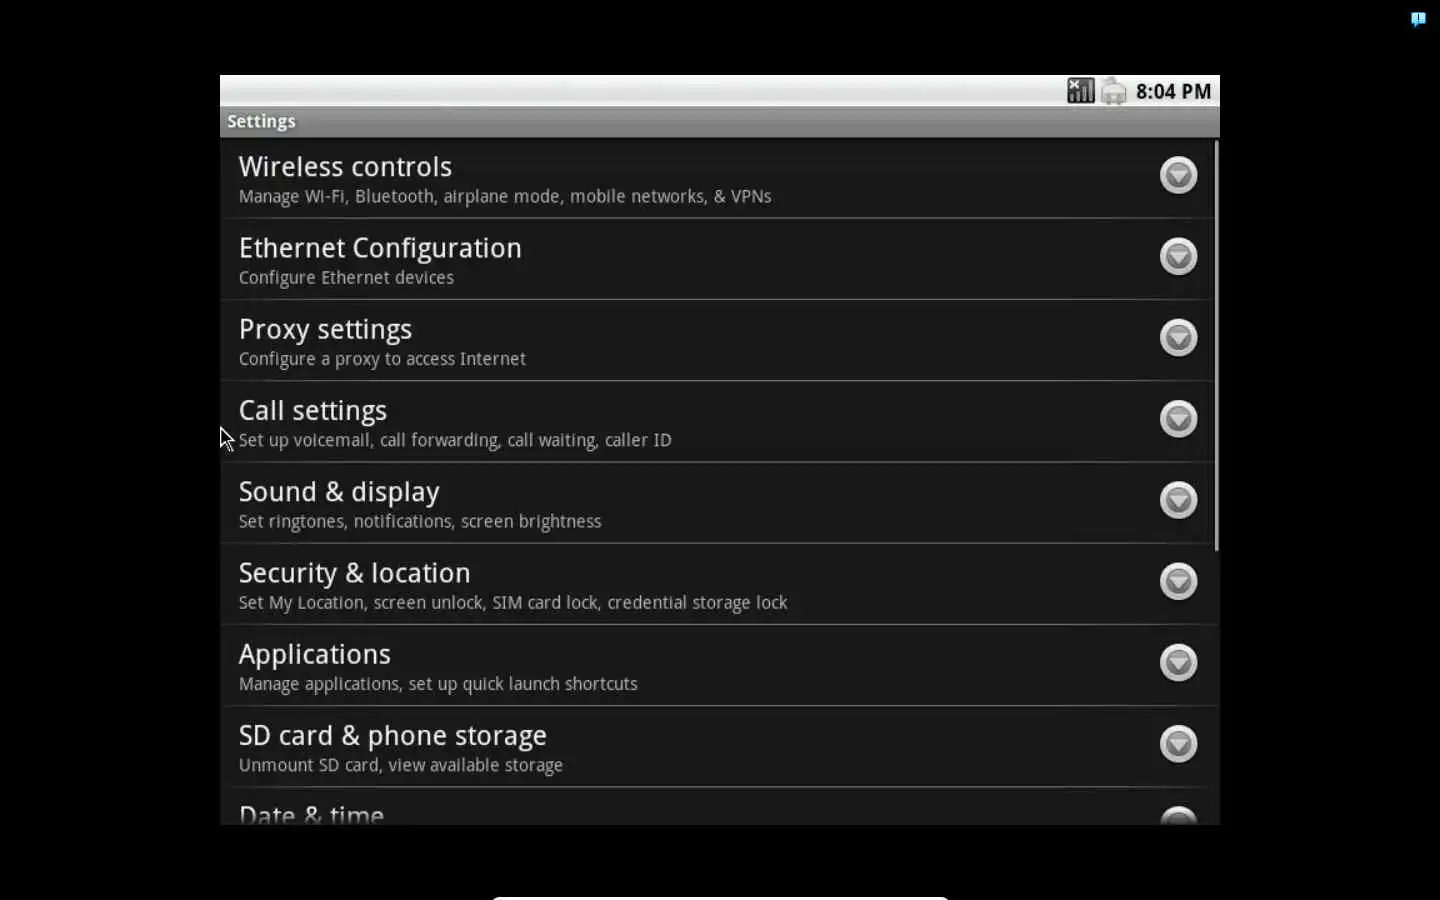The image size is (1440, 900).
Task: Click the no-signal mobile network status icon
Action: (1080, 91)
